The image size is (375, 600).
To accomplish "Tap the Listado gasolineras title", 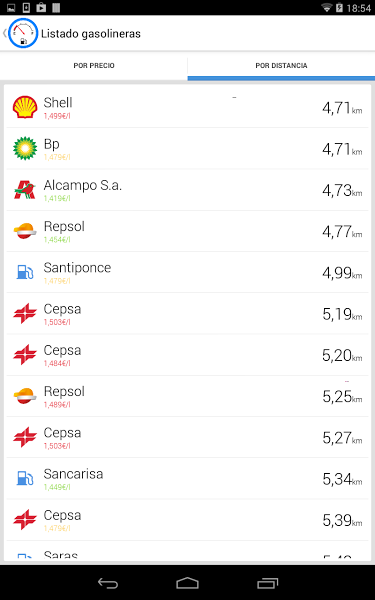I will [x=91, y=34].
